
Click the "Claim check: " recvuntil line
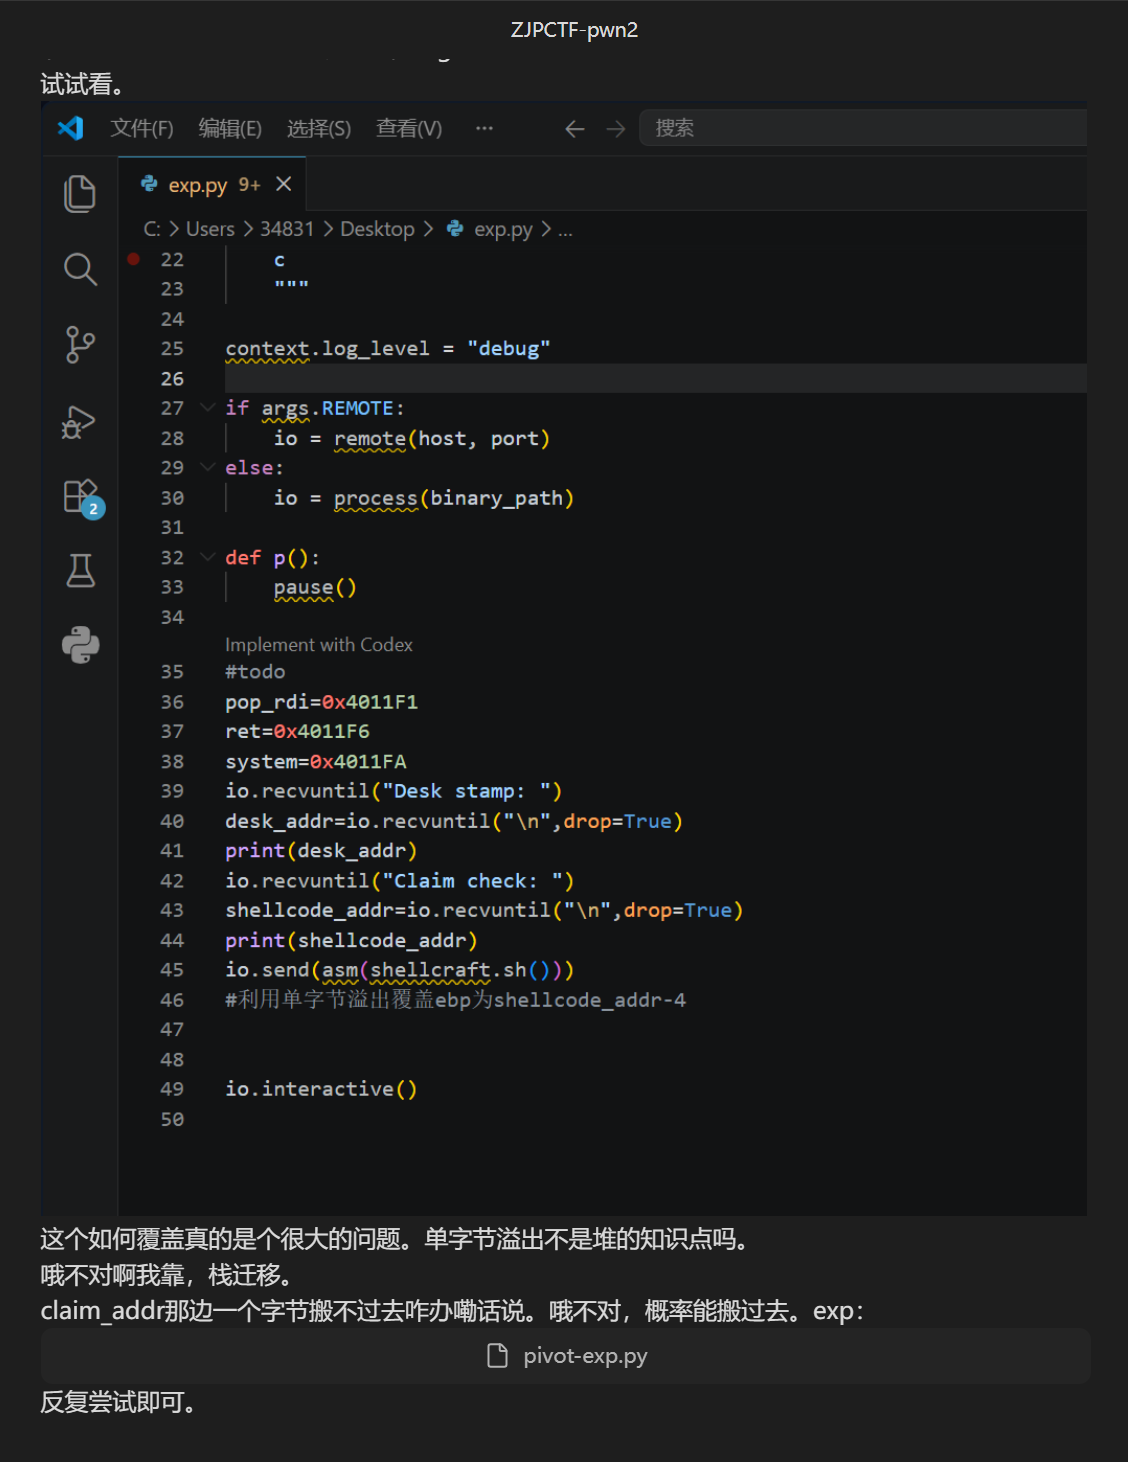pos(400,881)
